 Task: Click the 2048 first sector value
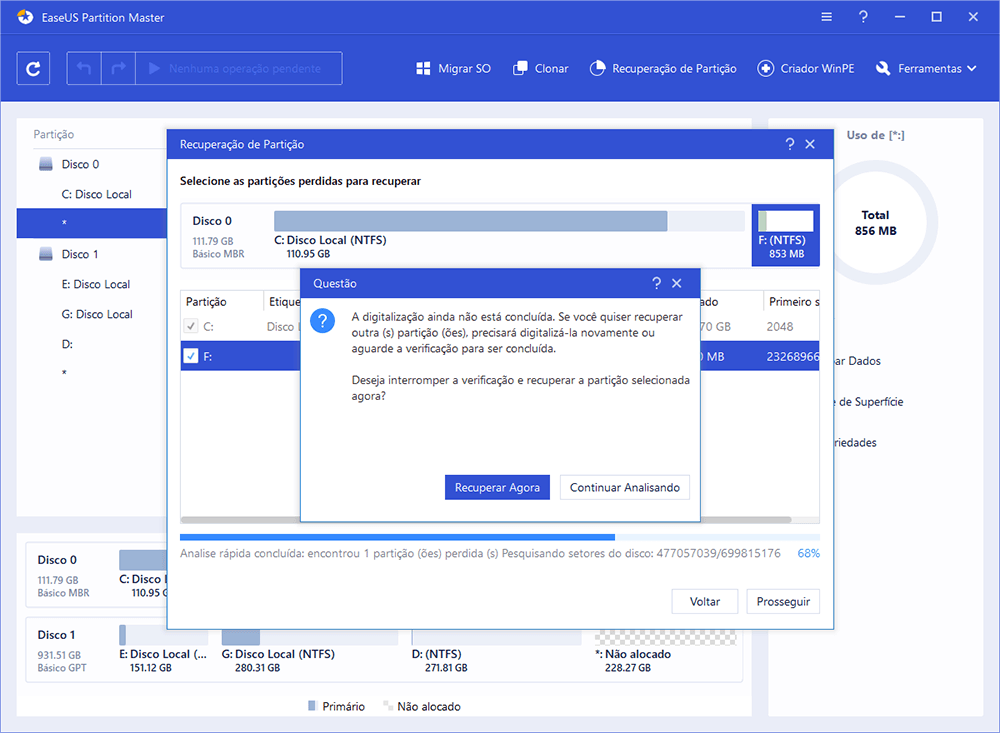point(779,327)
